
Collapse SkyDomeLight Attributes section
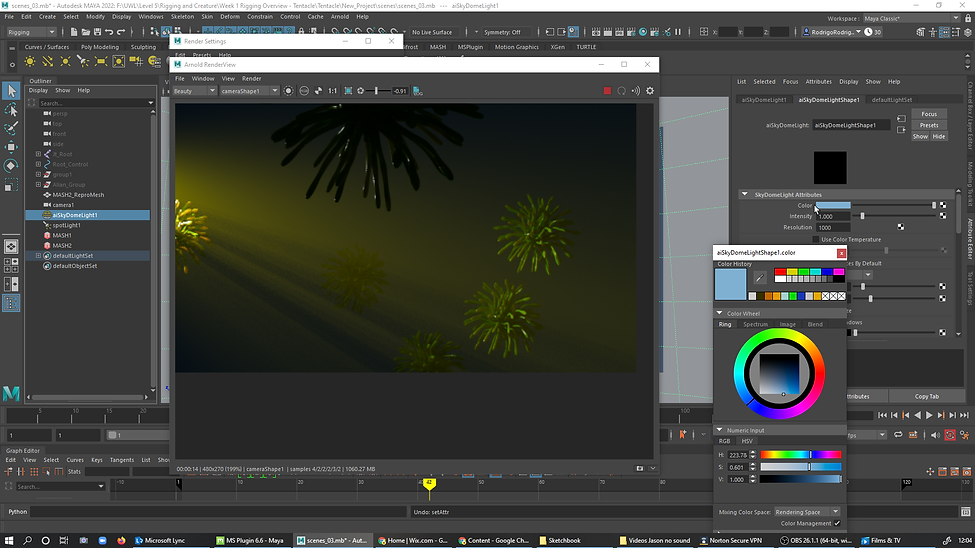click(744, 194)
